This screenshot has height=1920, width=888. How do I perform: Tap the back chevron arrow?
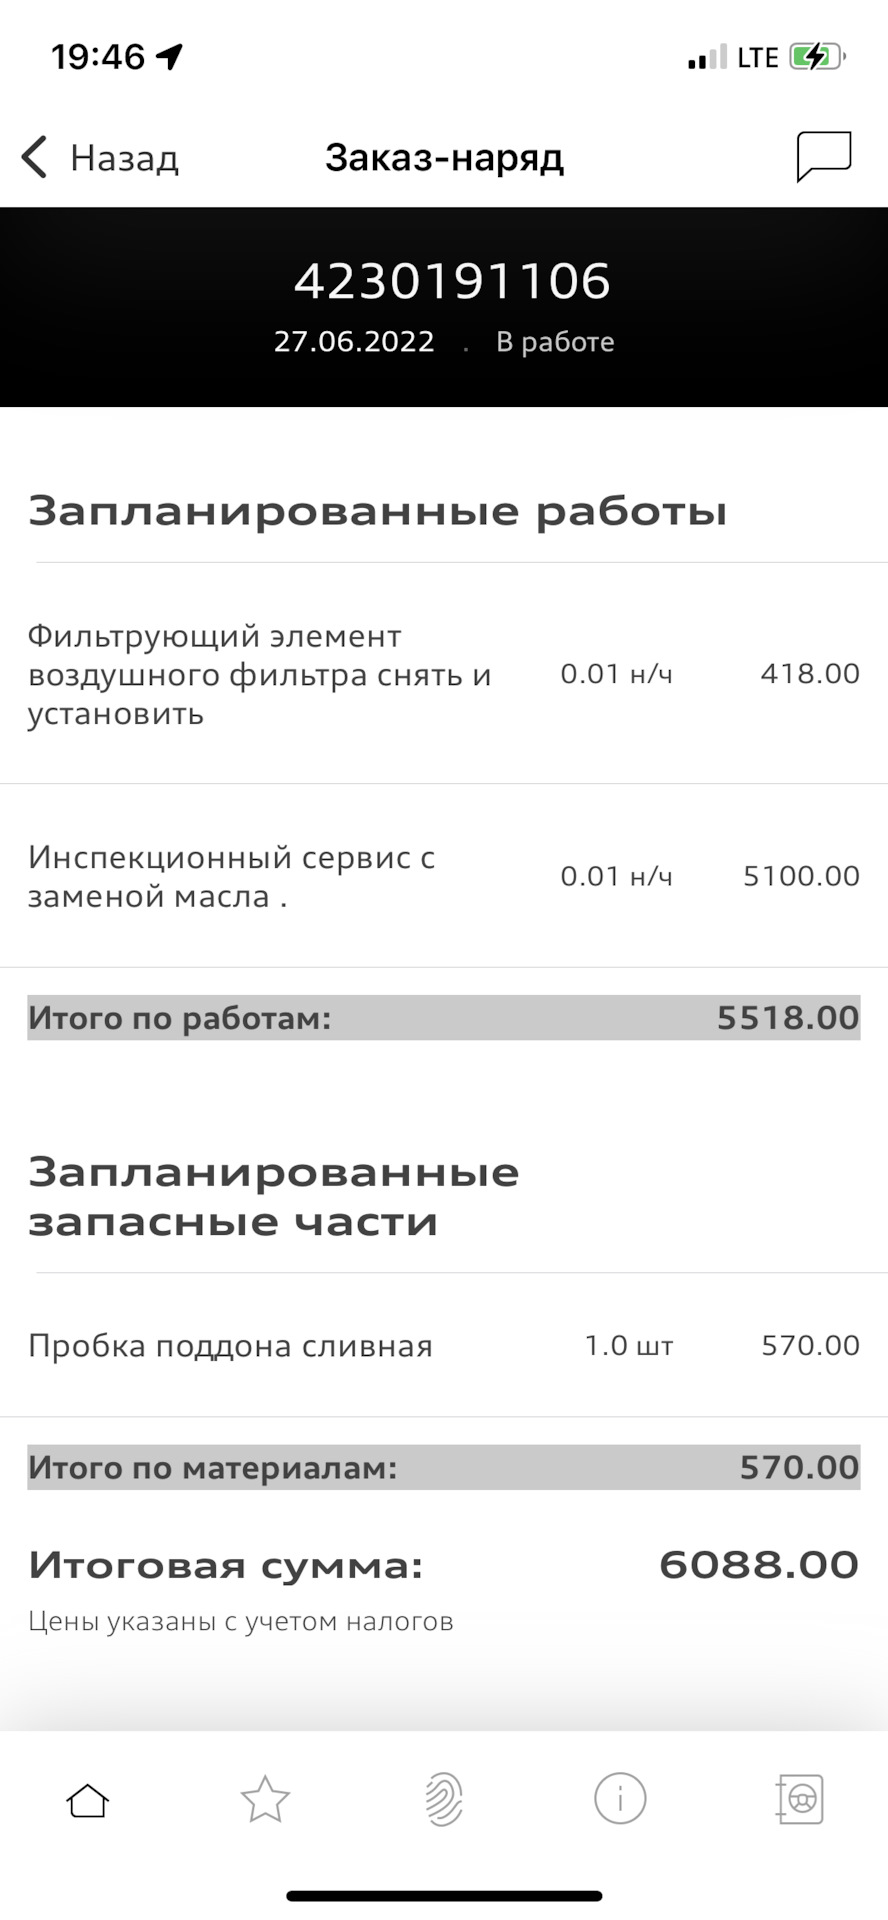click(35, 158)
